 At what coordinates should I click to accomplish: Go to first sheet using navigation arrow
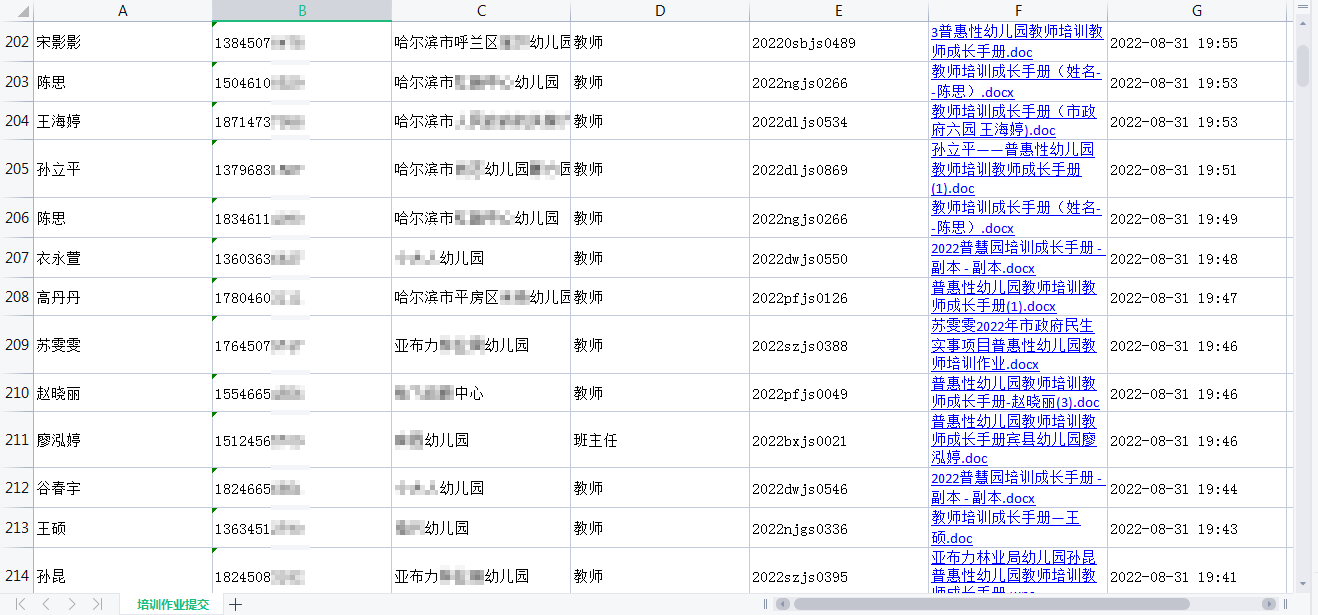[x=20, y=604]
